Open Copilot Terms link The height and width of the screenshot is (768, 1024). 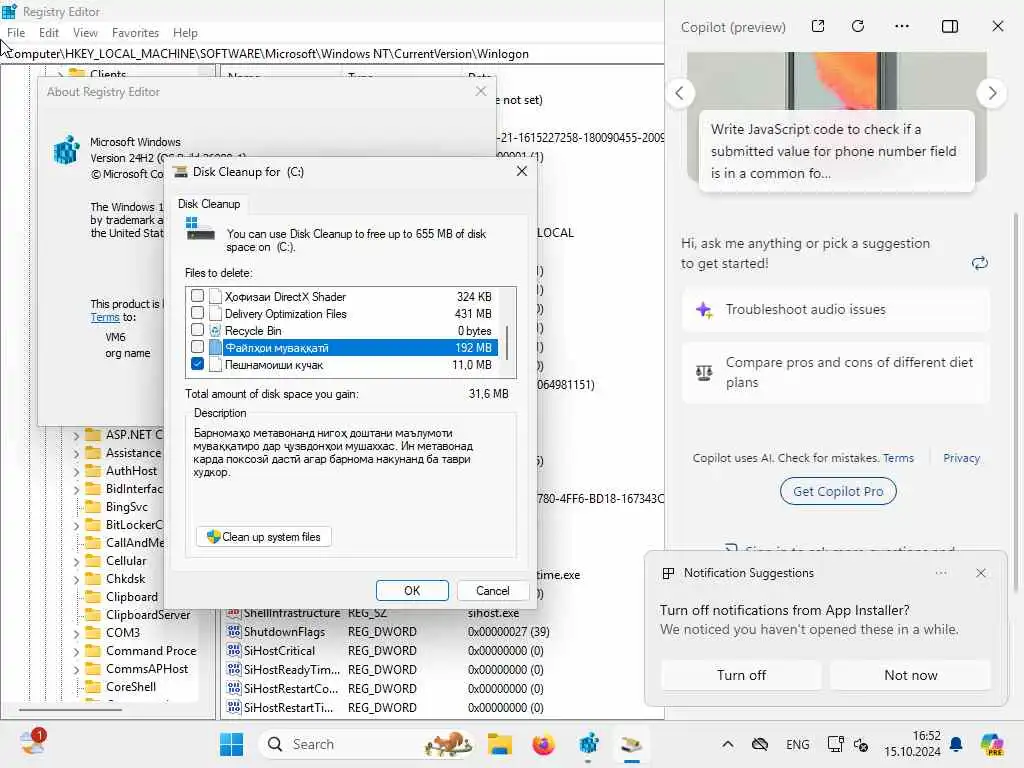[x=898, y=458]
